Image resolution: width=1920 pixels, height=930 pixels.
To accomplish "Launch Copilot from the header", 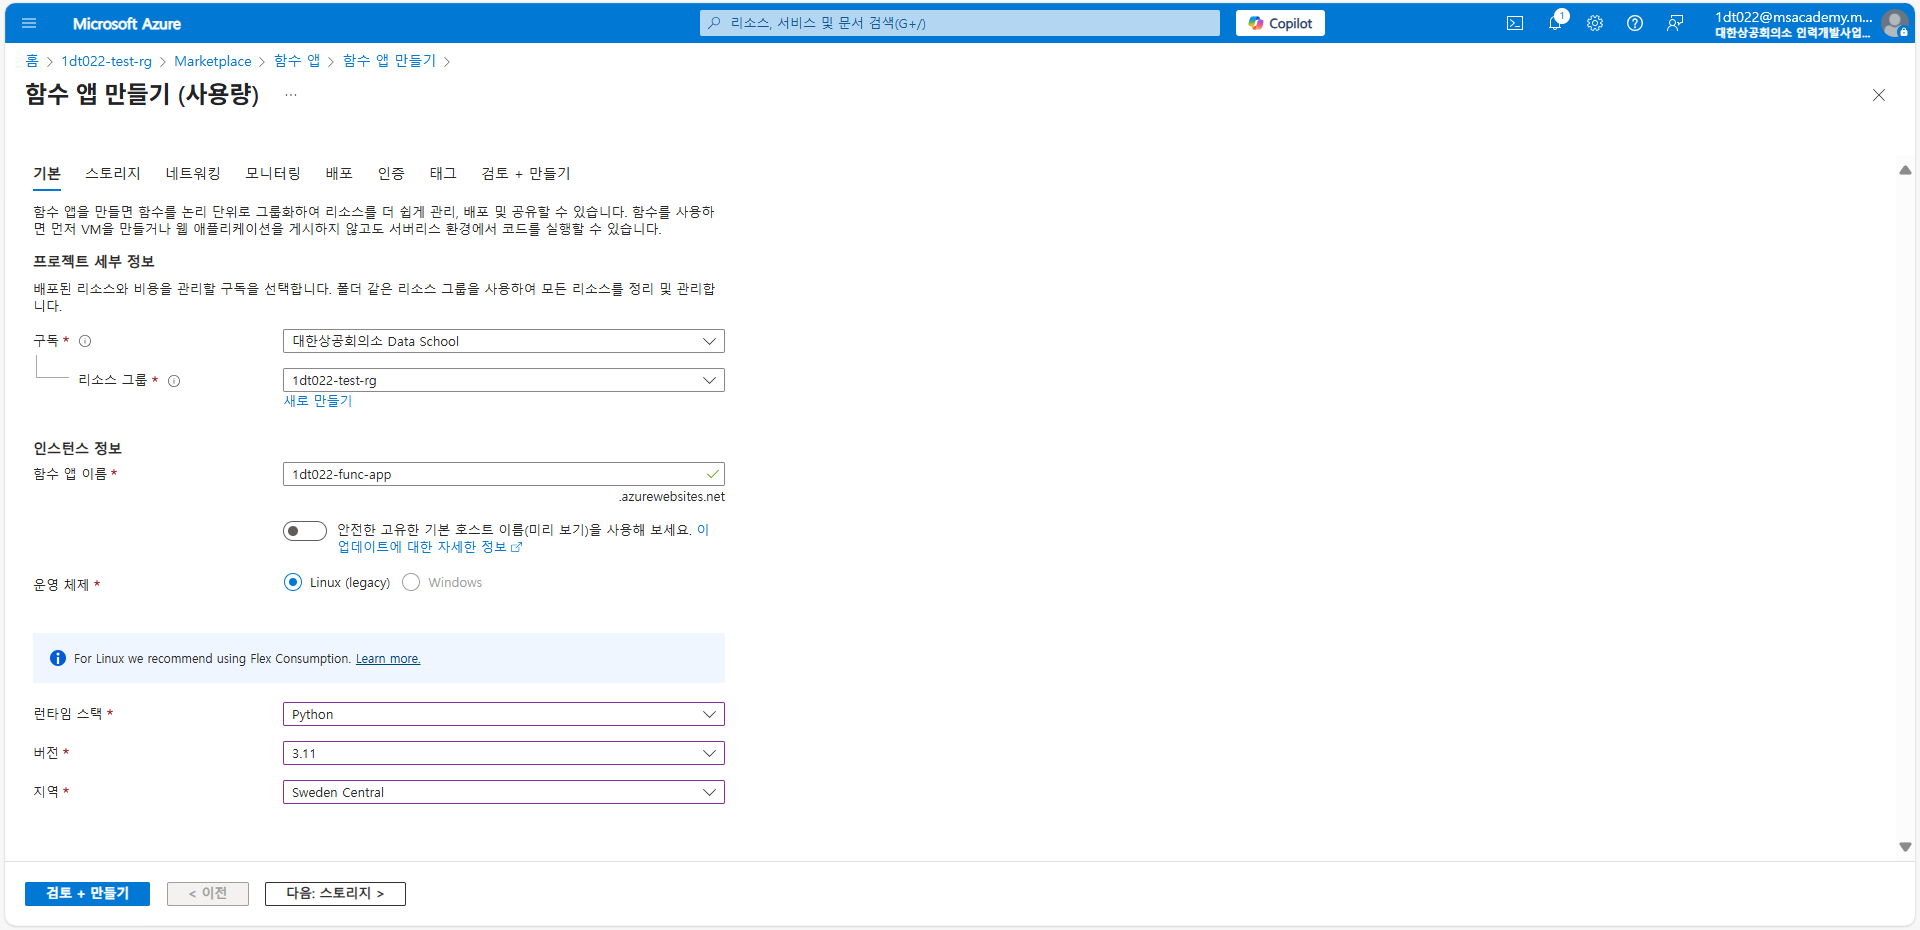I will point(1280,23).
